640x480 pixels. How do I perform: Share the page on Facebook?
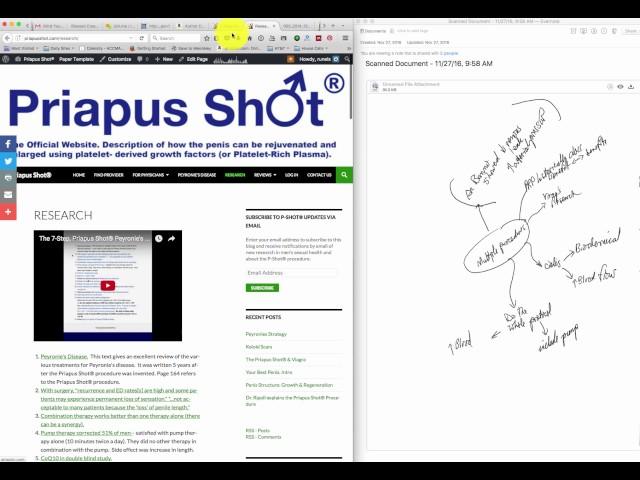coord(8,144)
